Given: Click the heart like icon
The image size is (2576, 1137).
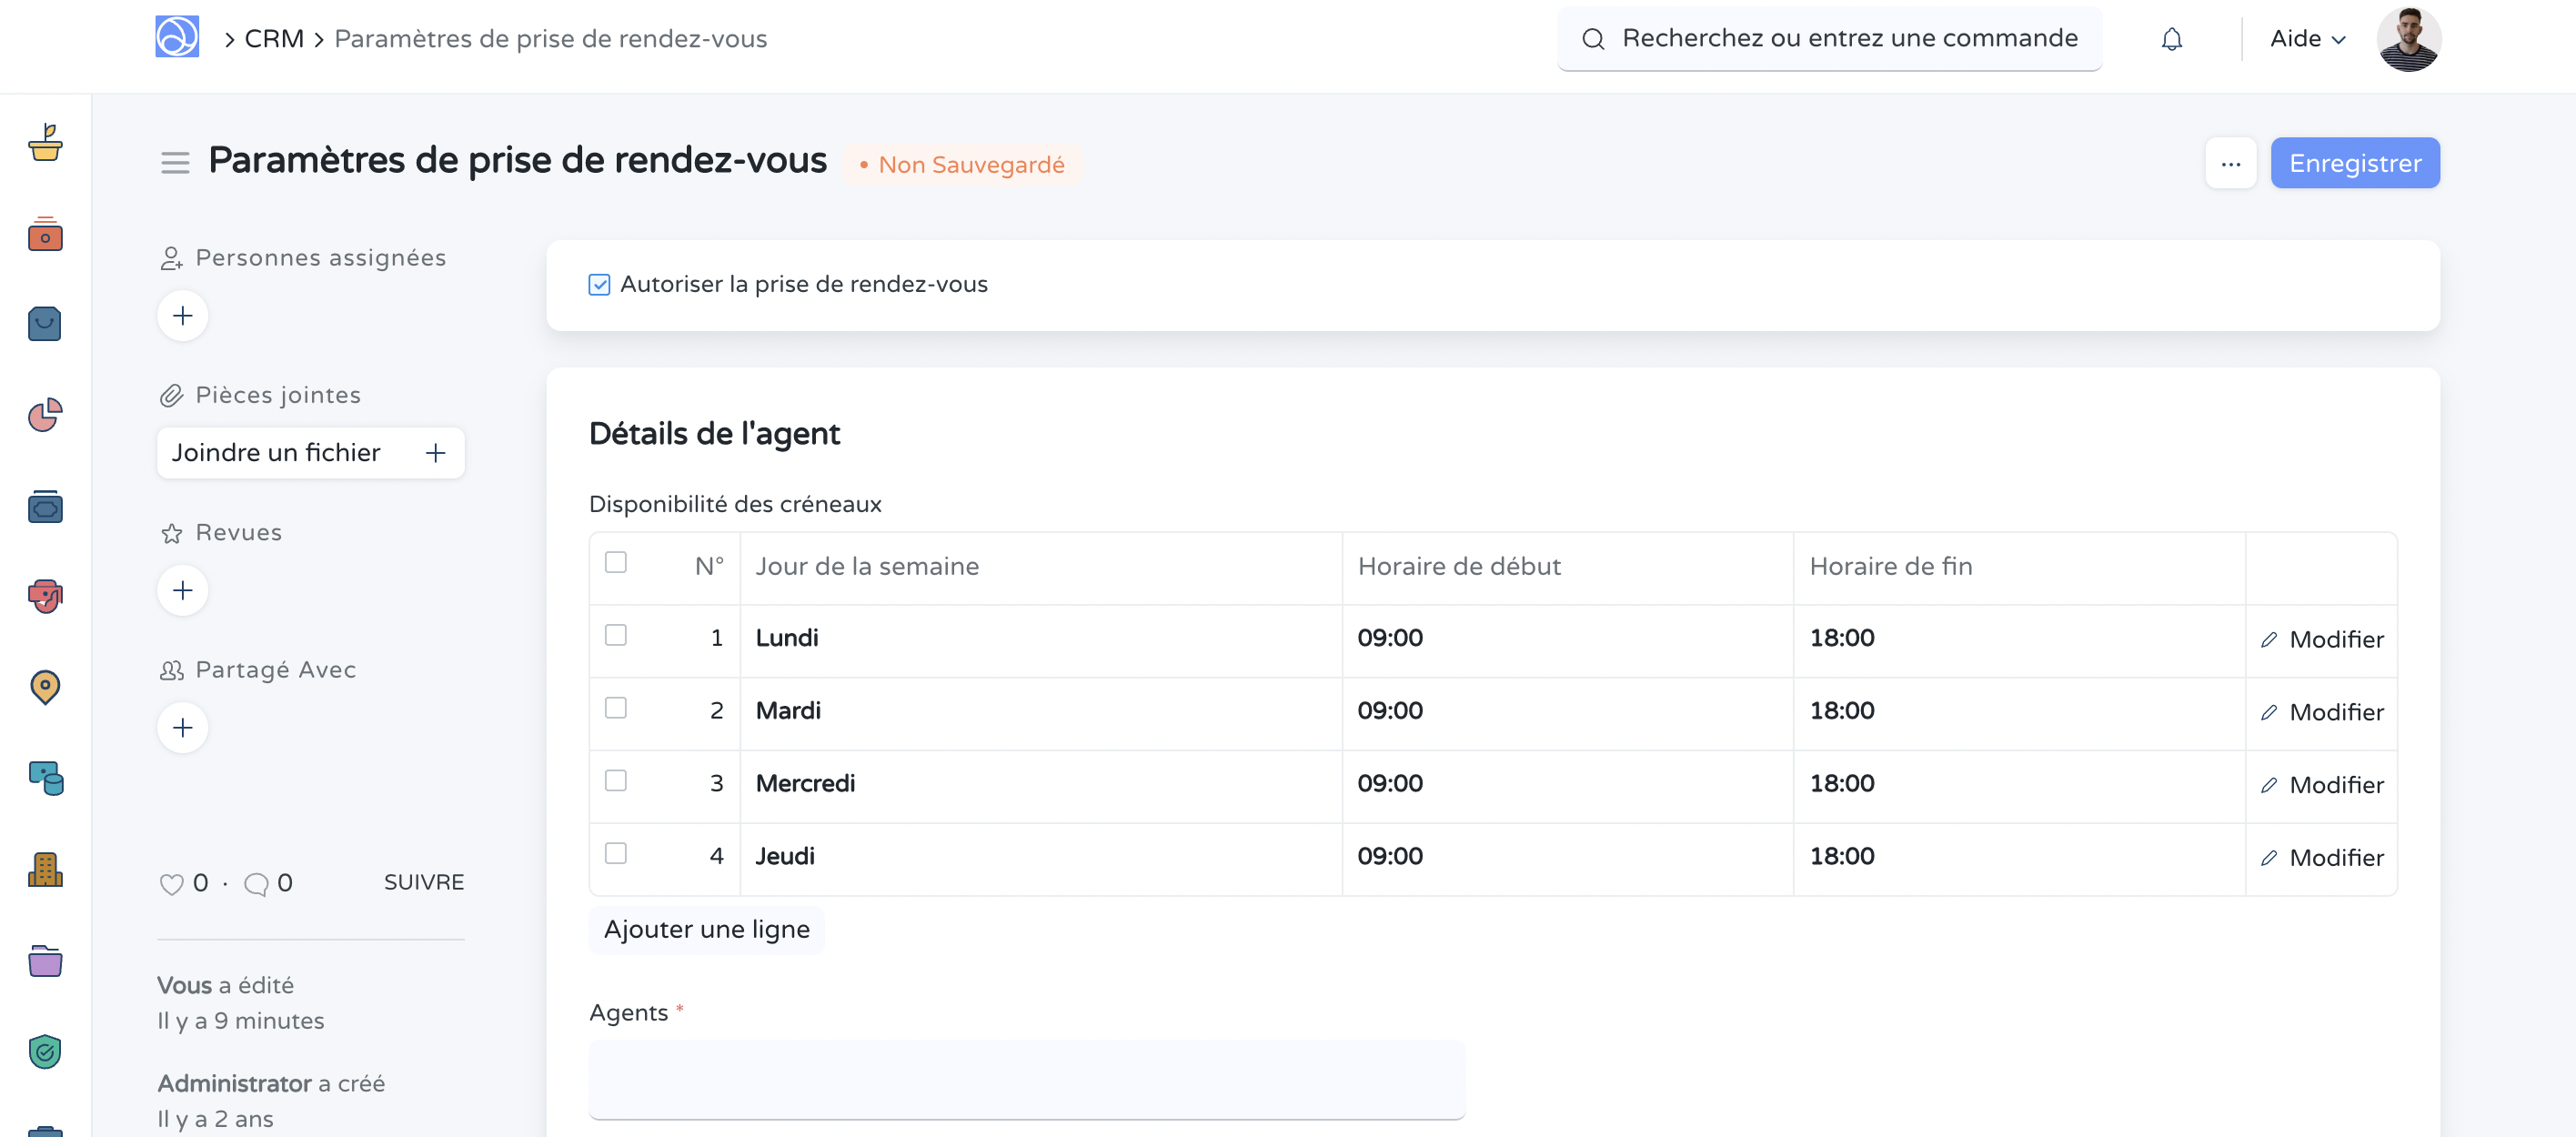Looking at the screenshot, I should (171, 883).
